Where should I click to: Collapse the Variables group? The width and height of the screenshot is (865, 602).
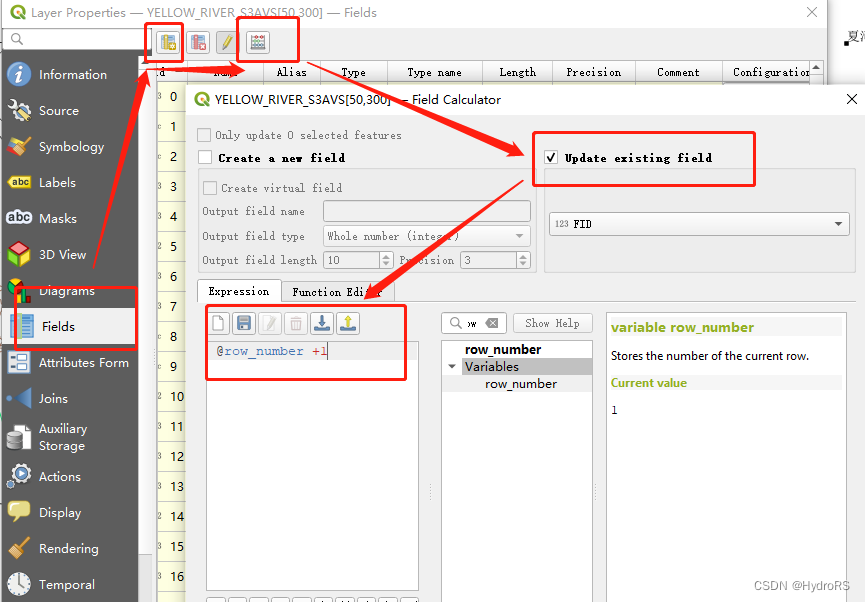click(x=452, y=366)
